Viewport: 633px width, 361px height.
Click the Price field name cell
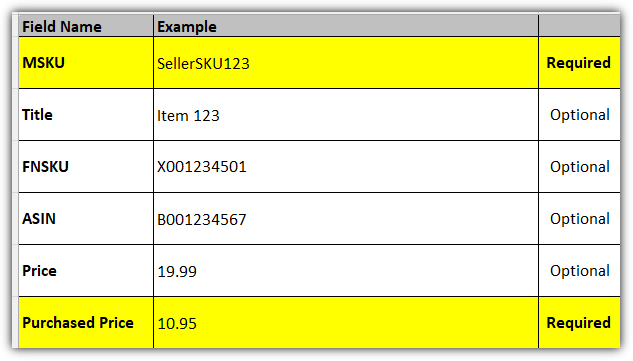pyautogui.click(x=86, y=271)
